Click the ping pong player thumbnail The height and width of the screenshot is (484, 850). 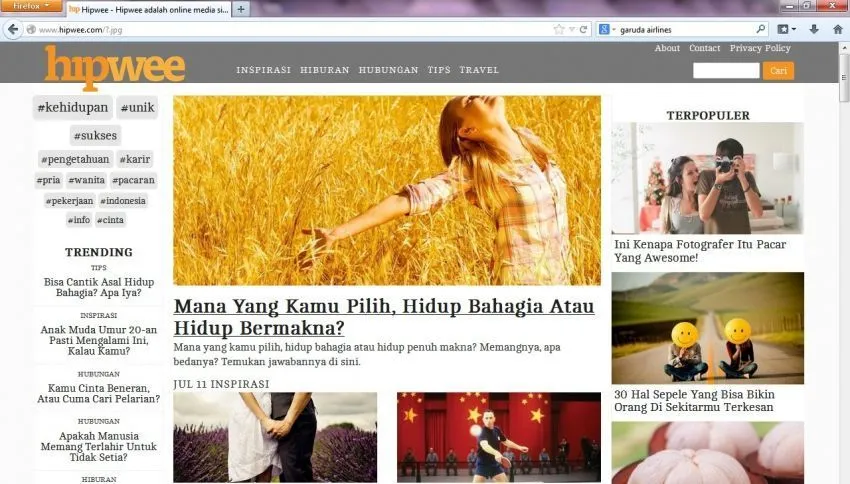pyautogui.click(x=499, y=437)
